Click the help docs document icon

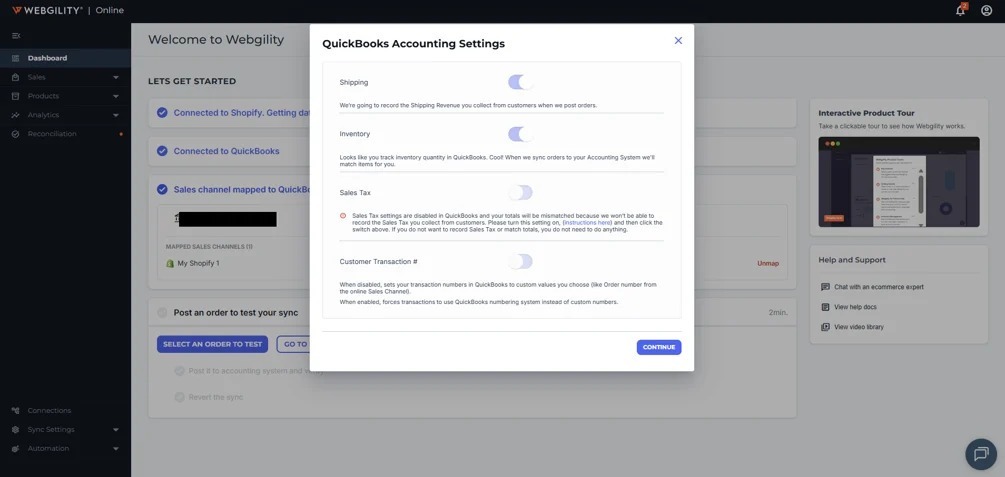[x=825, y=307]
